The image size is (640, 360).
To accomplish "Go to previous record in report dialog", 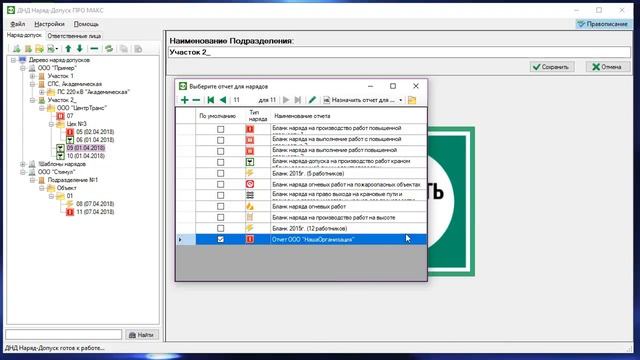I will coord(223,100).
